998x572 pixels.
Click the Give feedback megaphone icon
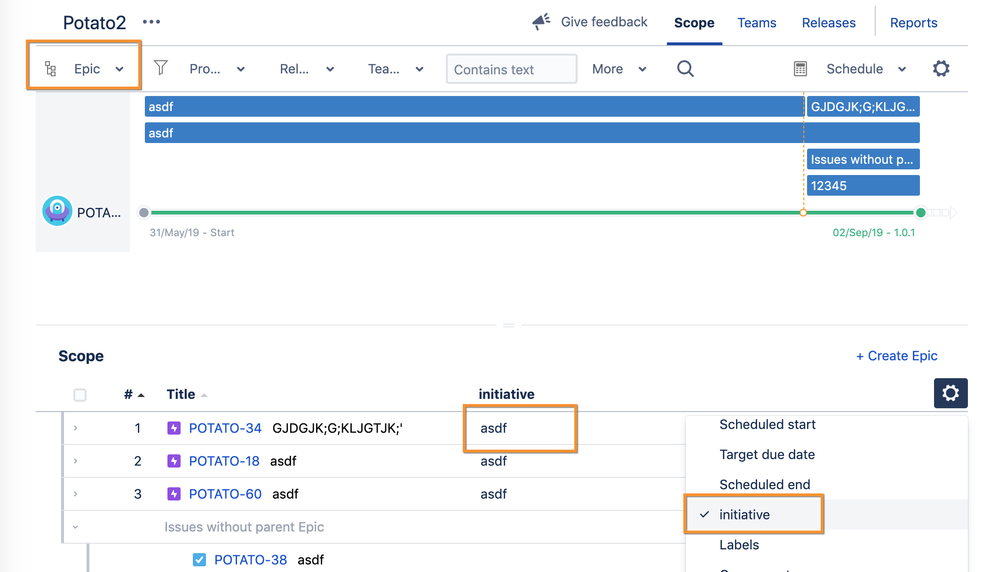click(541, 22)
